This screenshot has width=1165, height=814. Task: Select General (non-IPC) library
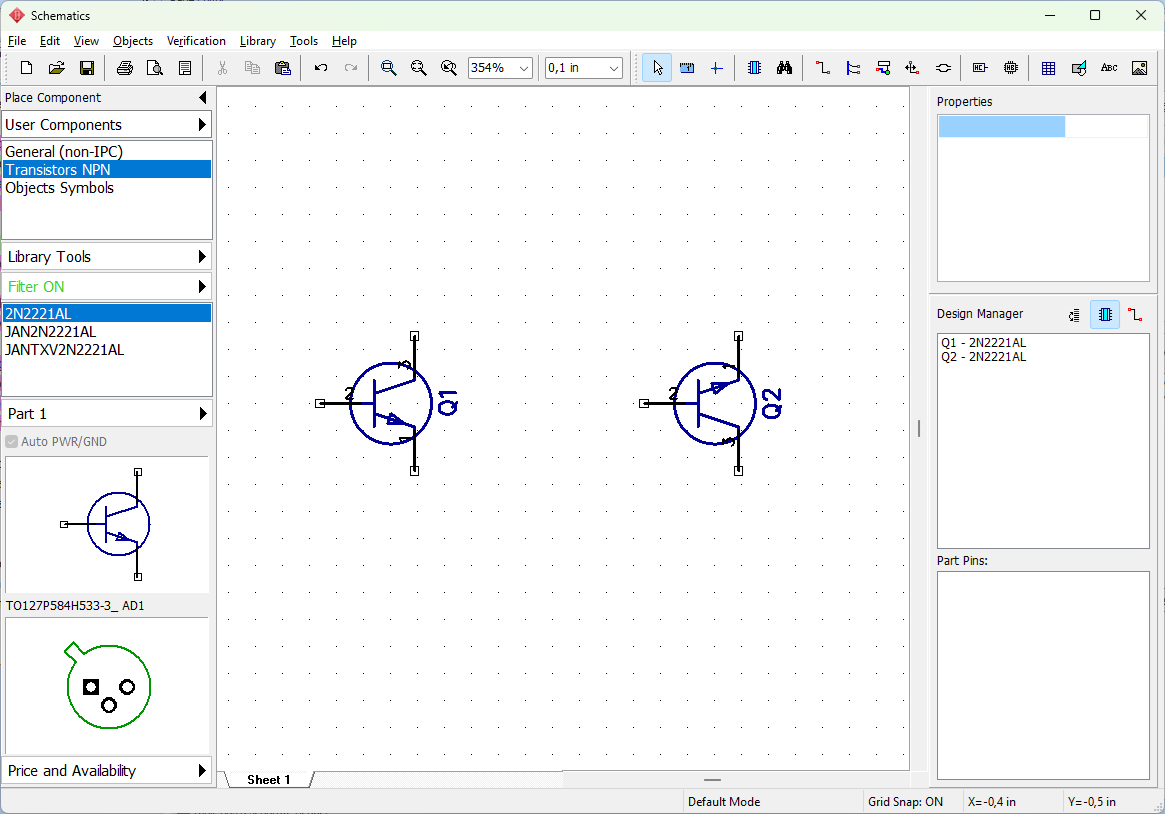click(x=107, y=152)
